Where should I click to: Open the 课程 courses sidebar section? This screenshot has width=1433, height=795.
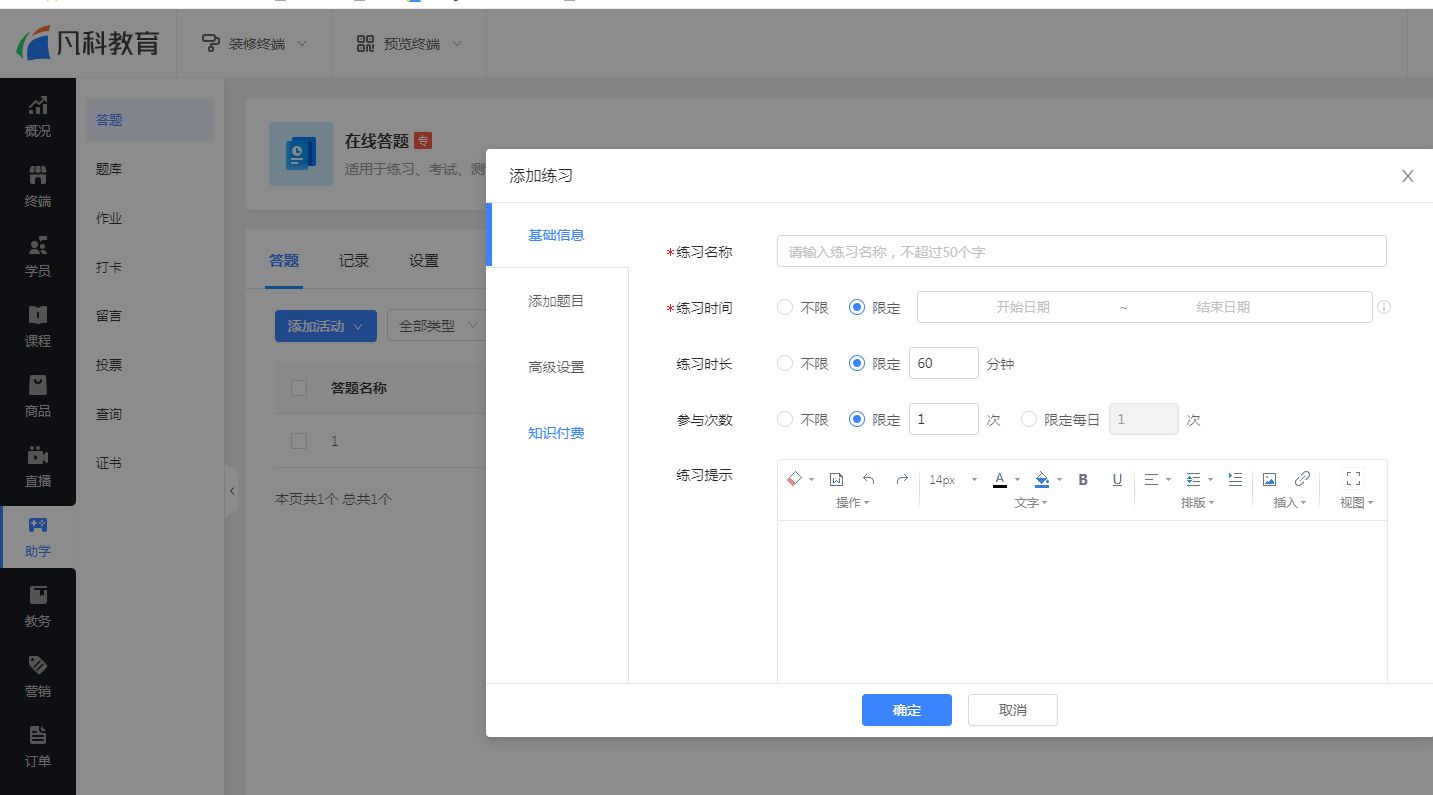(38, 327)
